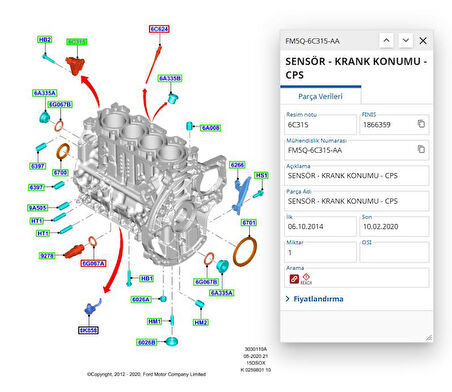The width and height of the screenshot is (452, 392).
Task: Select the highlighted 6C315 callout label
Action: [77, 42]
